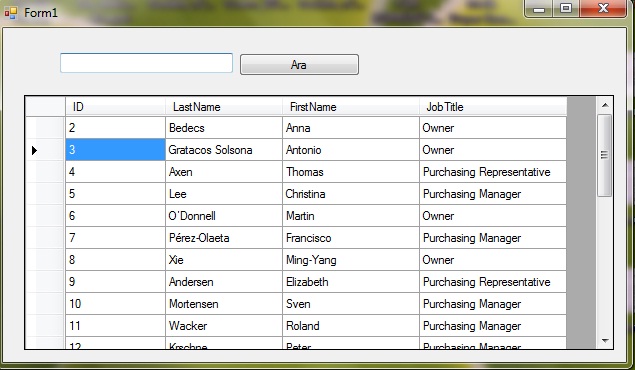Viewport: 635px width, 370px height.
Task: Maximize the Form1 window
Action: 566,9
